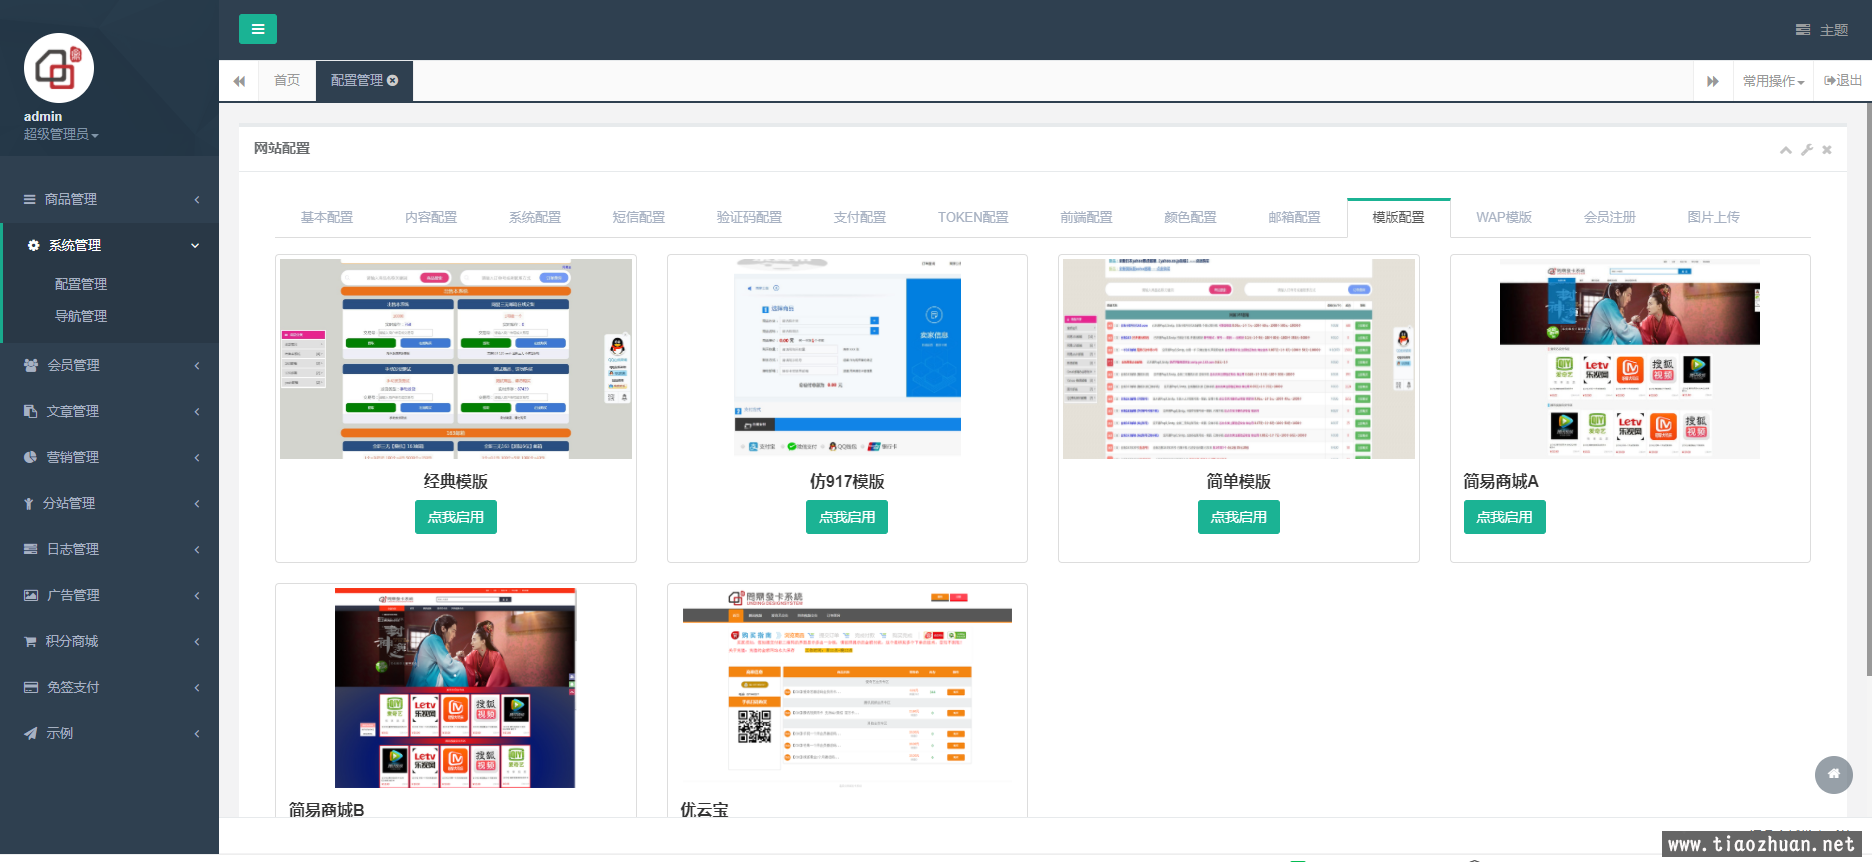Screen dimensions: 1872x862
Task: Click the 积分商城 cart icon
Action: click(x=30, y=641)
